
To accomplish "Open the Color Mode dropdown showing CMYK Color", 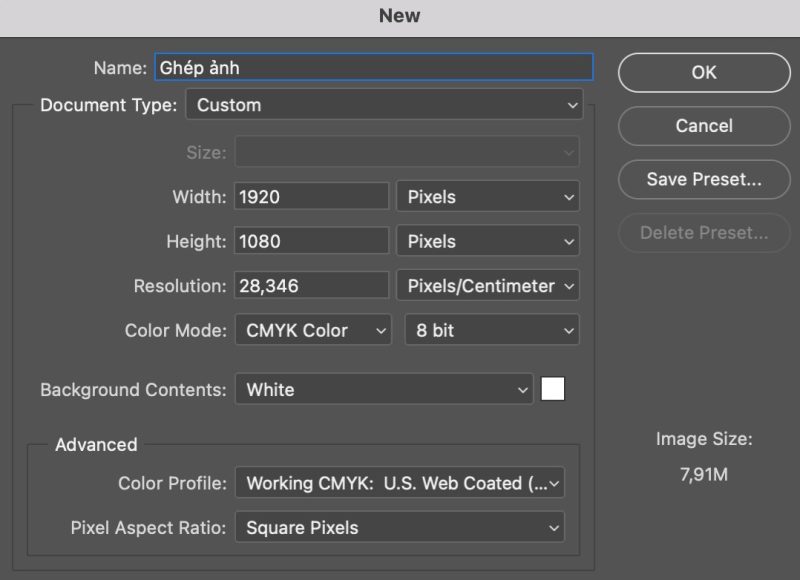I will pyautogui.click(x=313, y=330).
